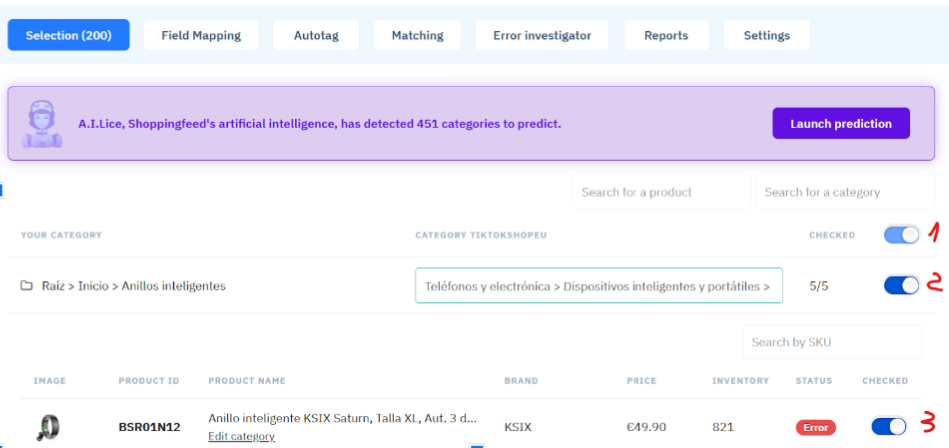Toggle the master Checked switch in header row
This screenshot has width=949, height=448.
[901, 235]
